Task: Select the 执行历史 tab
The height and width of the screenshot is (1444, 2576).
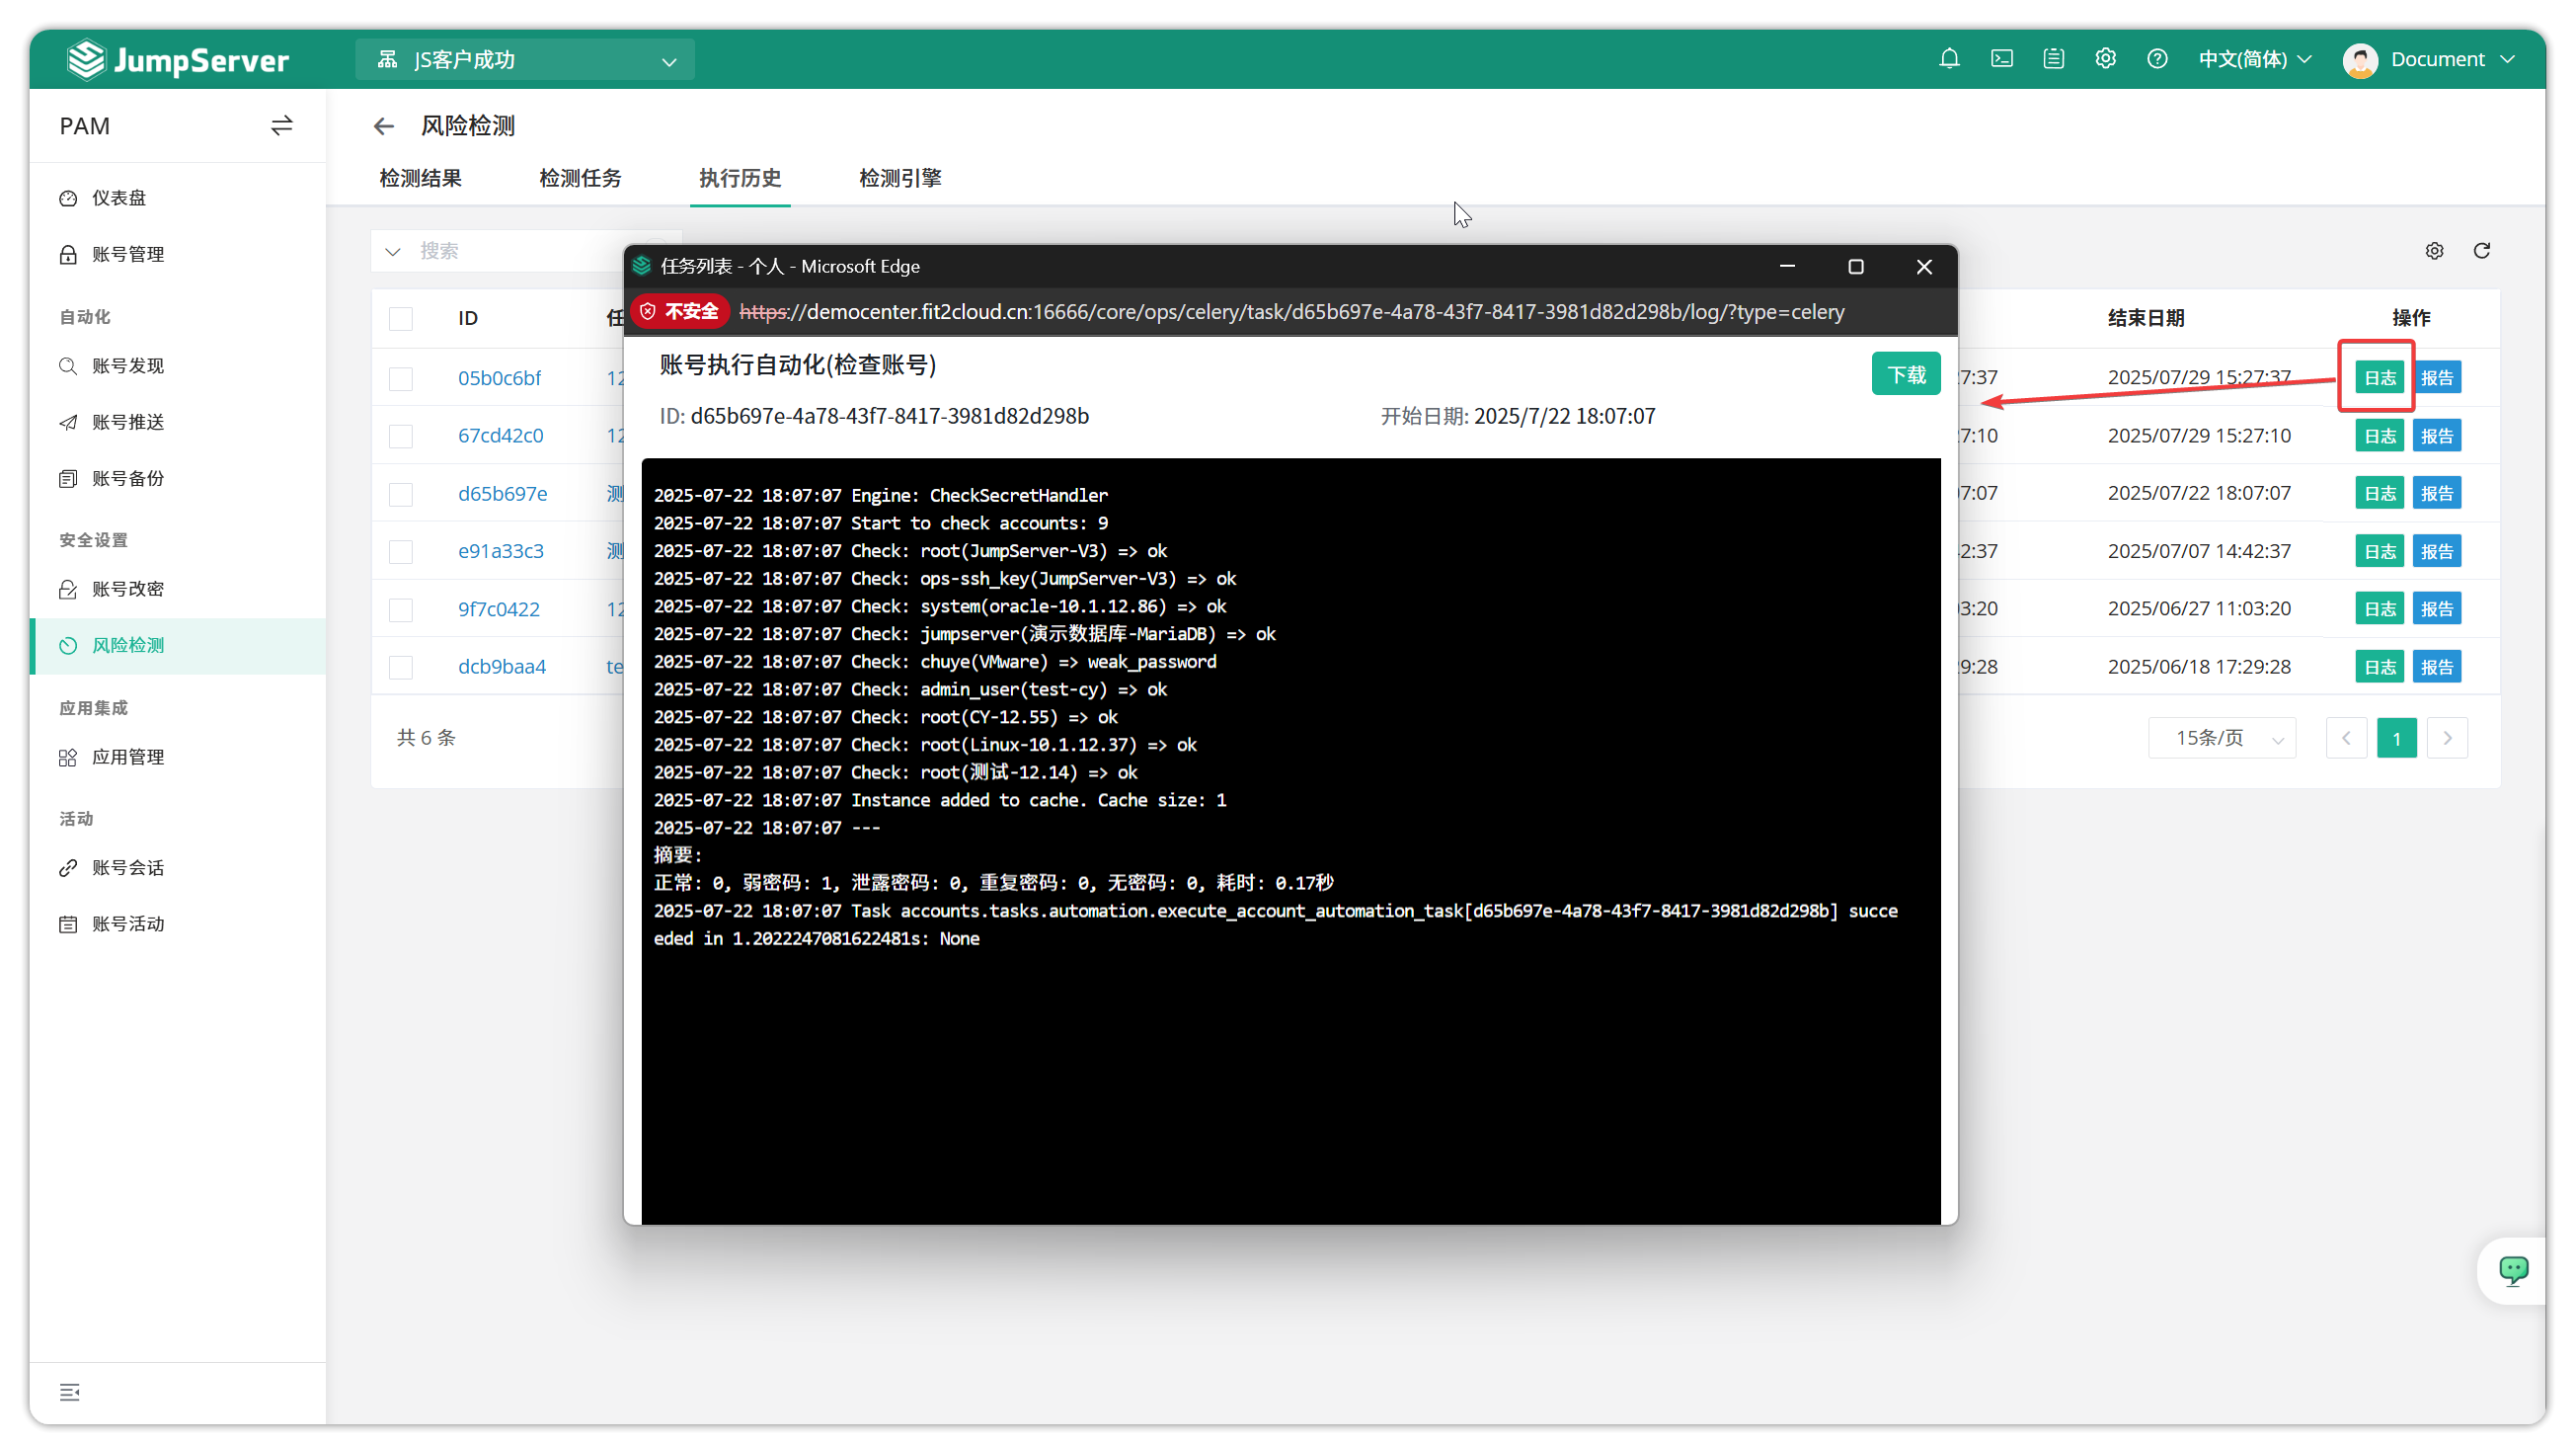Action: (x=740, y=178)
